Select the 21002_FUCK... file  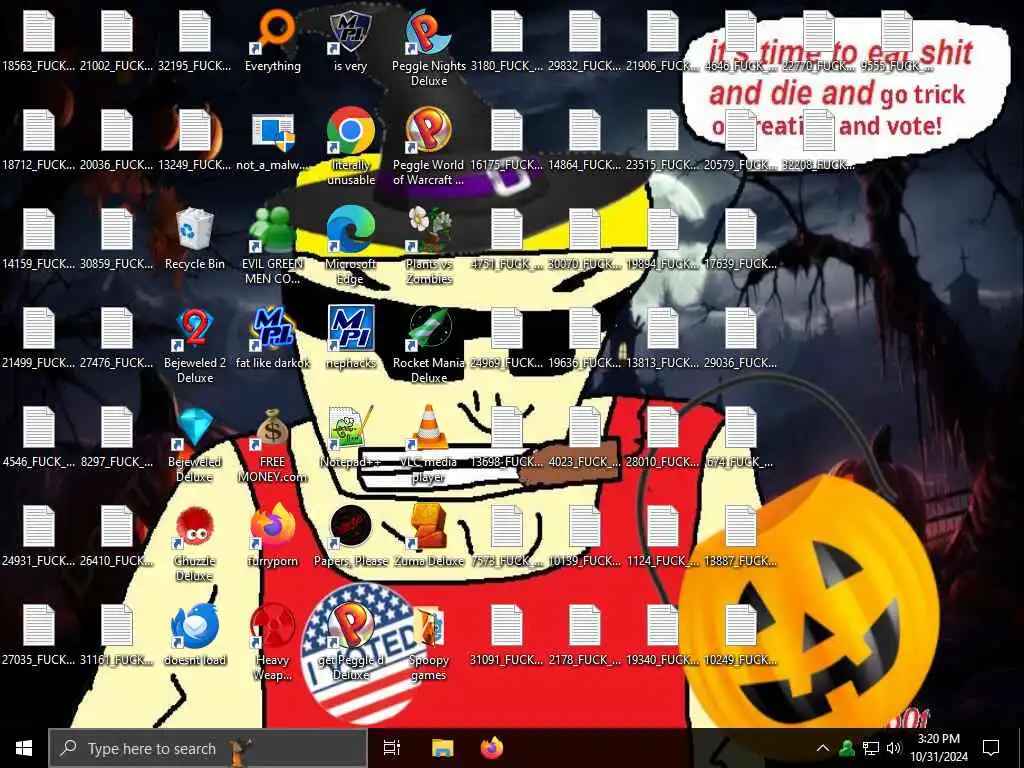click(117, 40)
